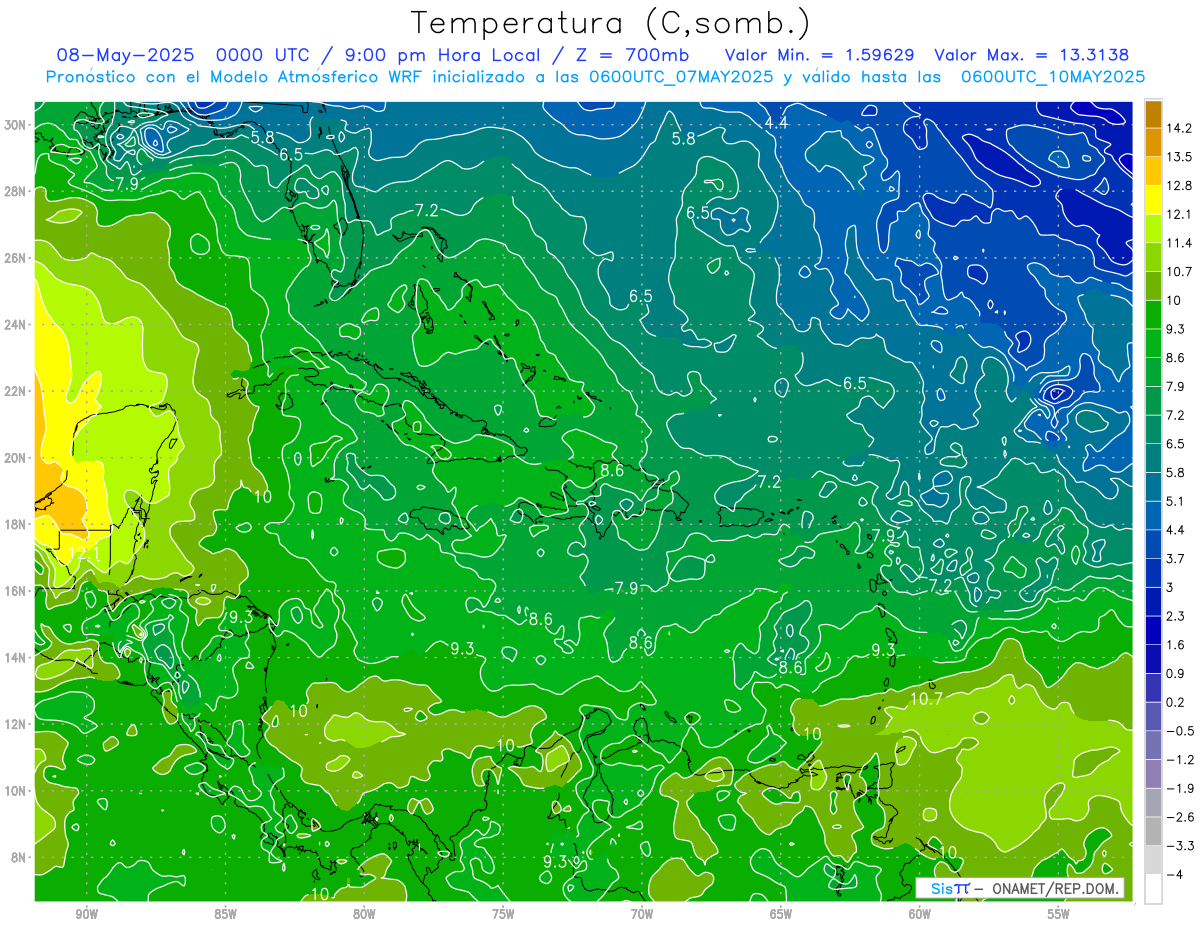This screenshot has width=1200, height=927.
Task: Click the legend value -4
Action: [1174, 875]
